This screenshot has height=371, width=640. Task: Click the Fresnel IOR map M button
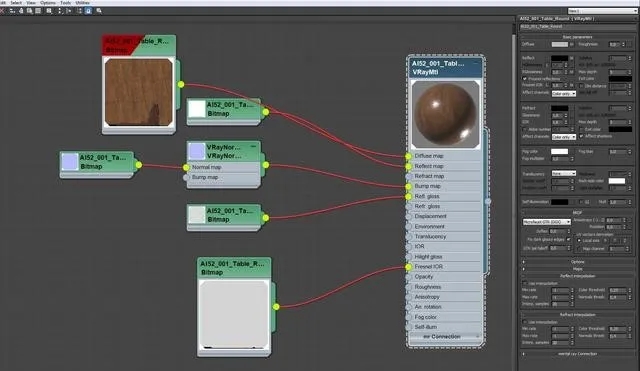(x=572, y=86)
